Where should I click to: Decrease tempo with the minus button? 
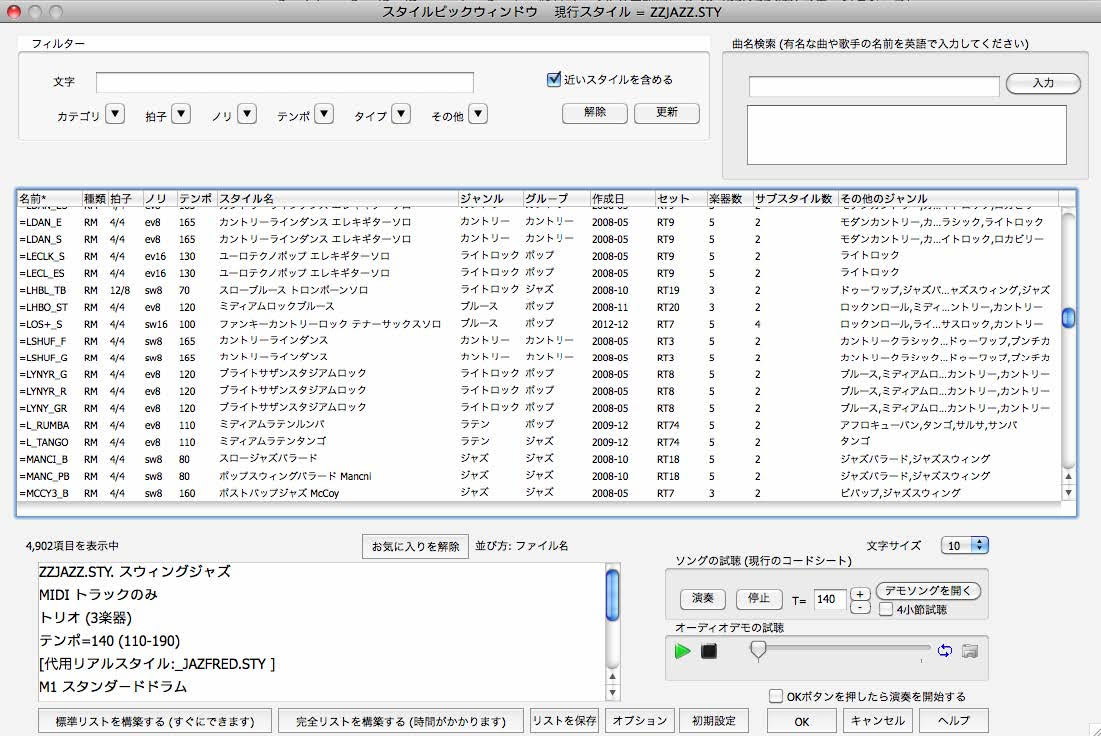860,607
